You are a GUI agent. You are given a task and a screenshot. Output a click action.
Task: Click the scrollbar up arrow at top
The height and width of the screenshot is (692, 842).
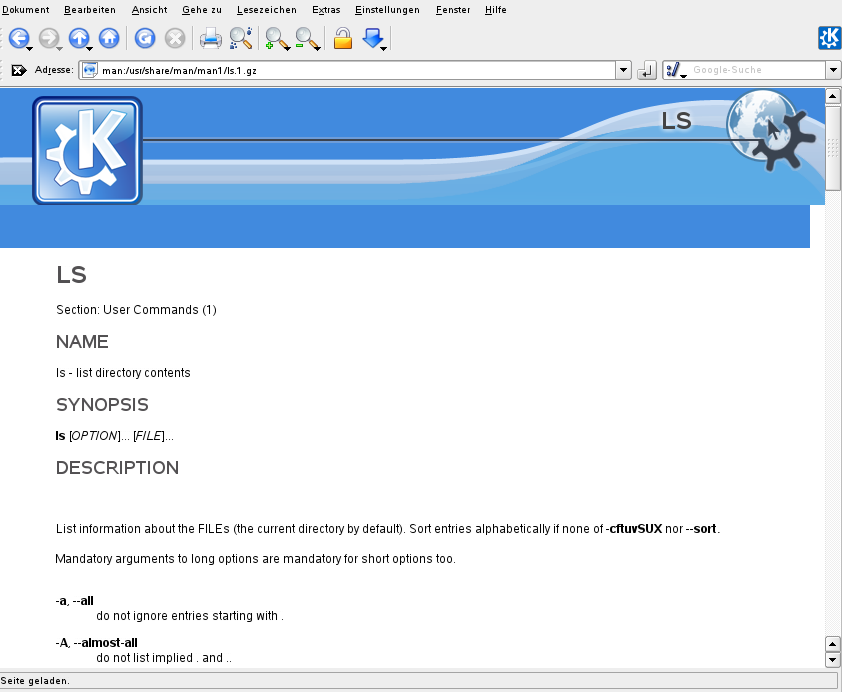point(832,97)
